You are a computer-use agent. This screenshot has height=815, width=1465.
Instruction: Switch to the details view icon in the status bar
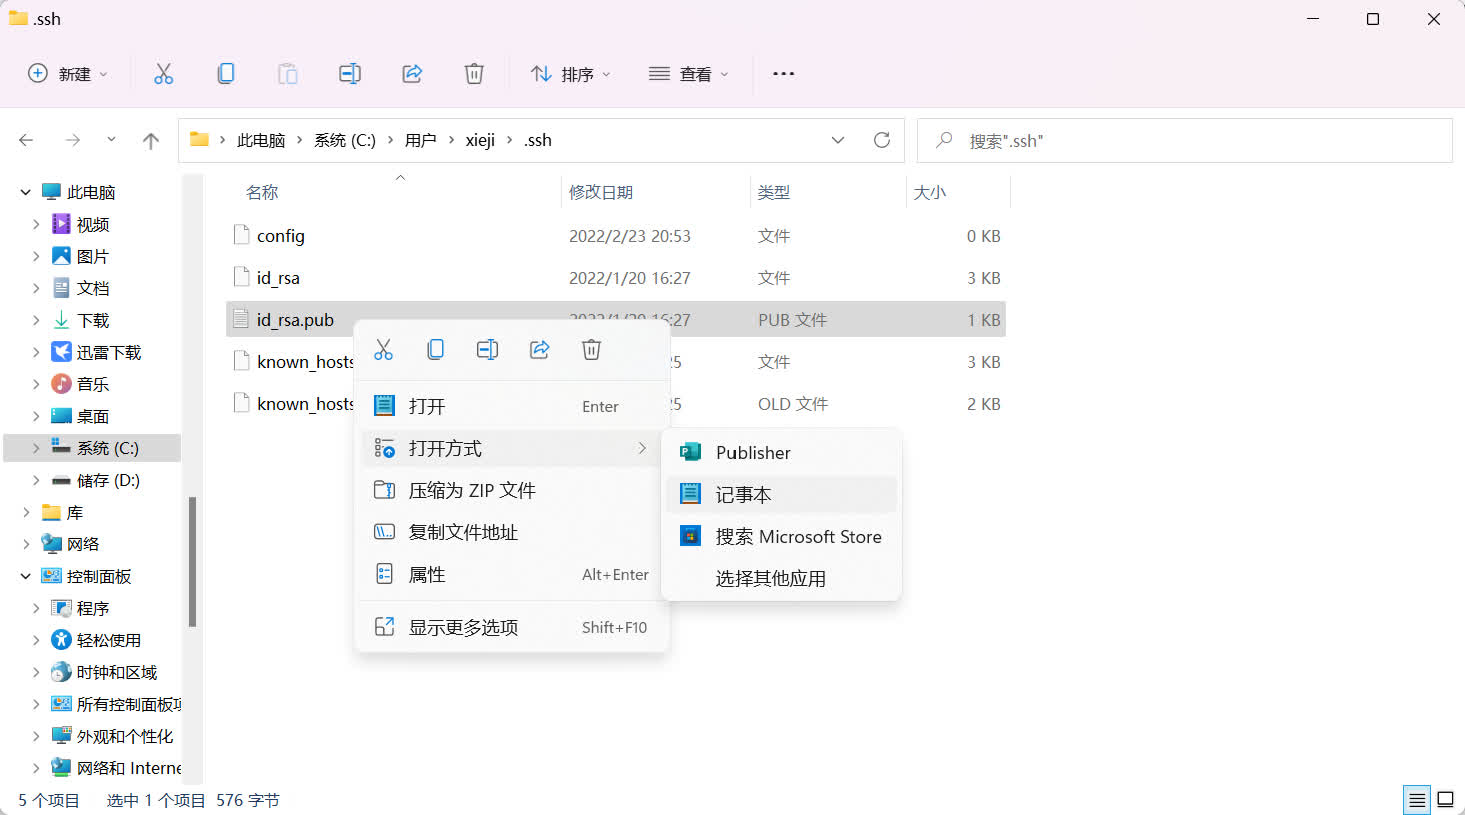[x=1417, y=800]
